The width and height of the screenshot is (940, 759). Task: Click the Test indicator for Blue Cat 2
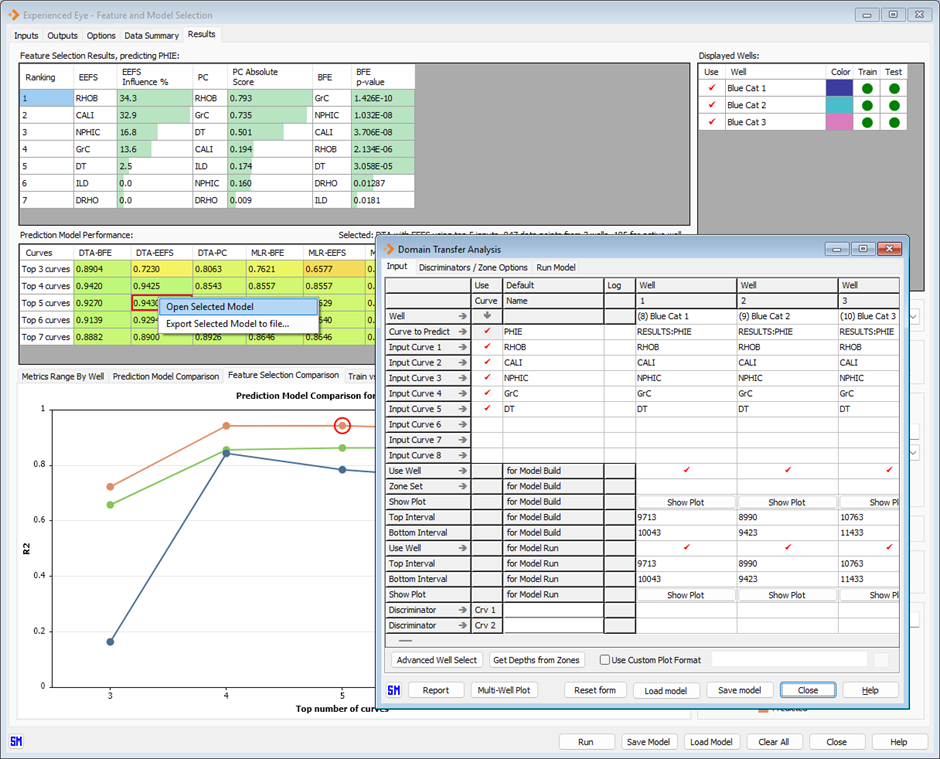[x=893, y=105]
